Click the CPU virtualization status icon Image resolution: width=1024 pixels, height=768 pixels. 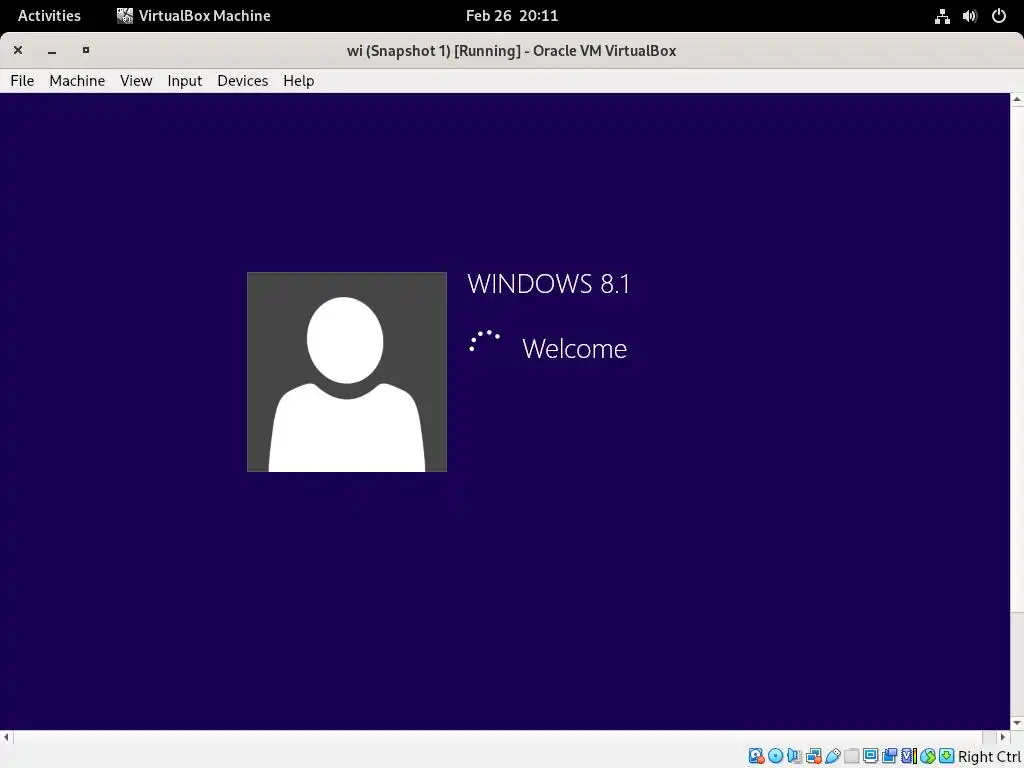909,756
